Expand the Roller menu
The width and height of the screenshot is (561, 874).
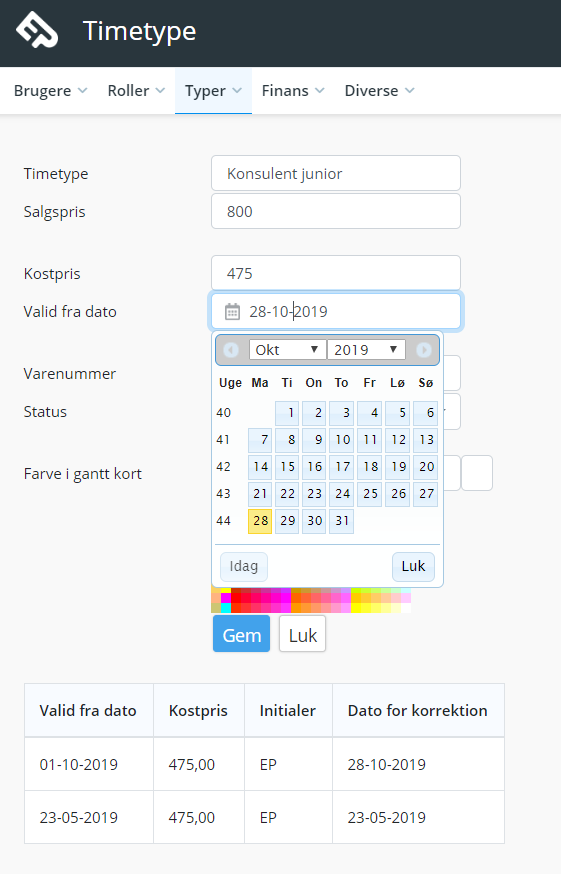(x=136, y=91)
